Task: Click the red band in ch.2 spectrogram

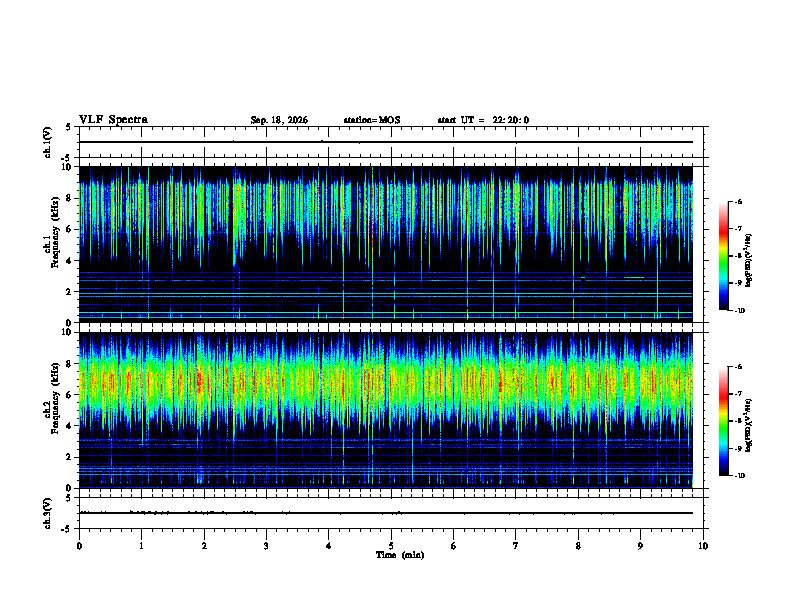Action: click(386, 383)
